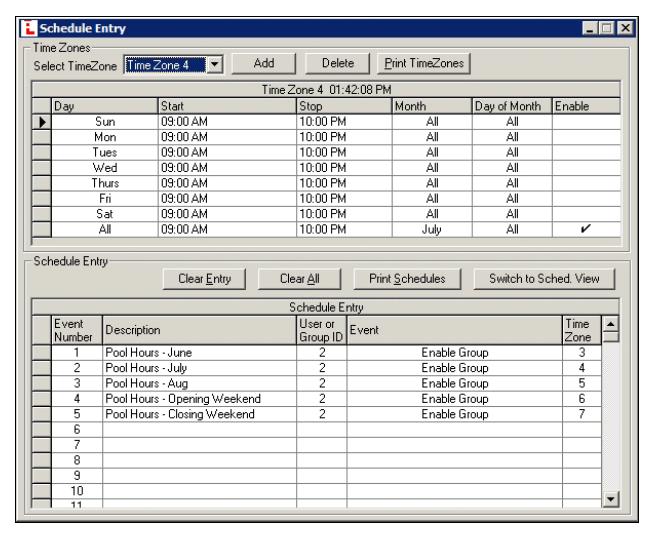Screen dimensions: 653x538
Task: Click Print TimeZones button
Action: (x=424, y=63)
